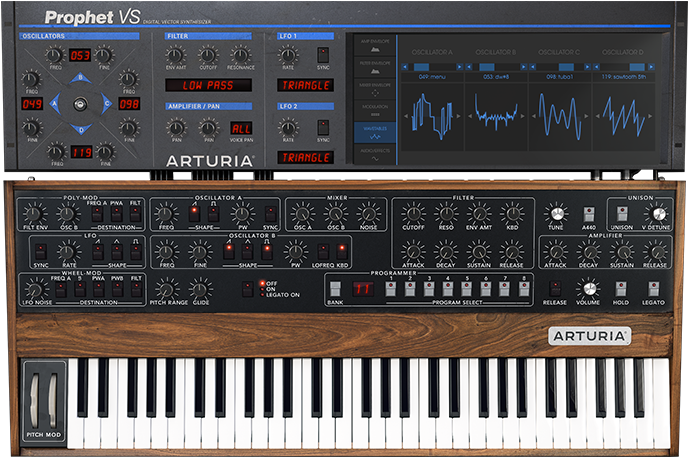Toggle LFO 1 Sync switch

(323, 55)
